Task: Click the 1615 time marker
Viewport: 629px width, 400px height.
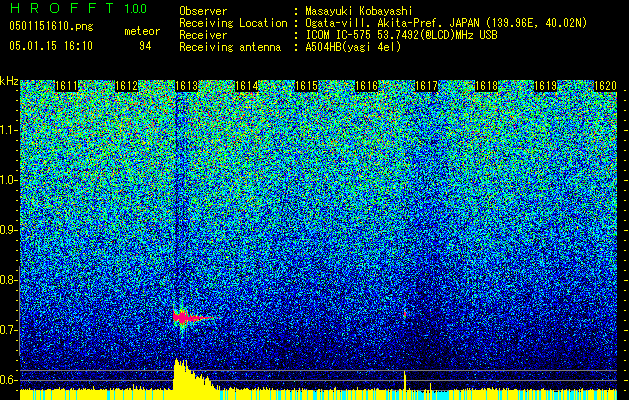Action: pos(306,86)
